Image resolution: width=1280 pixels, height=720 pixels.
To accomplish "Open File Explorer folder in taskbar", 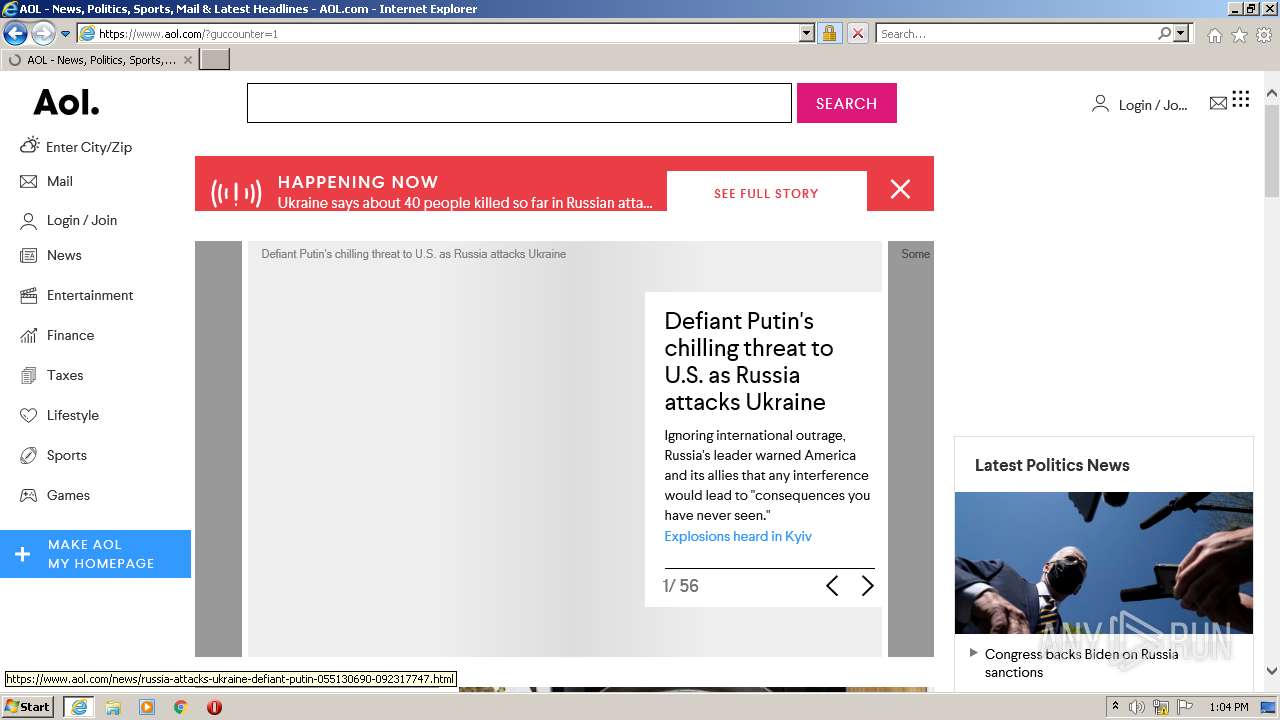I will pyautogui.click(x=113, y=707).
